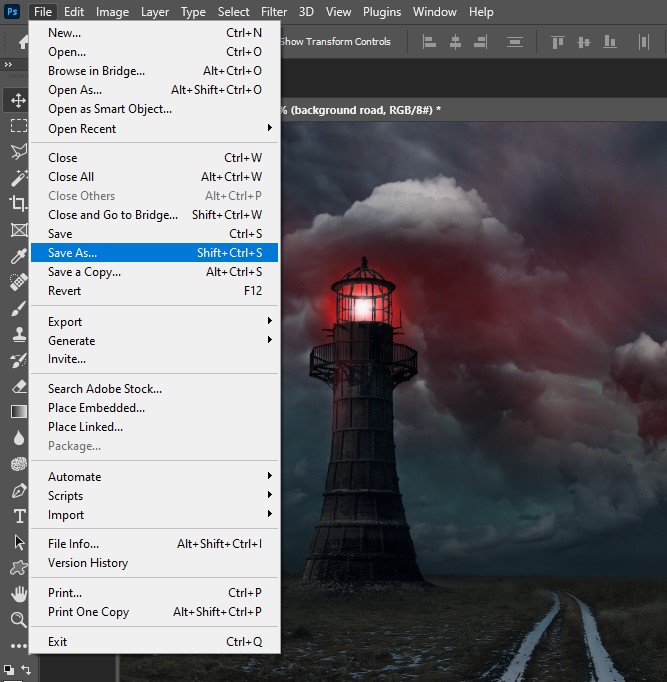Toggle Show Transform Controls option
The image size is (667, 682).
click(335, 42)
